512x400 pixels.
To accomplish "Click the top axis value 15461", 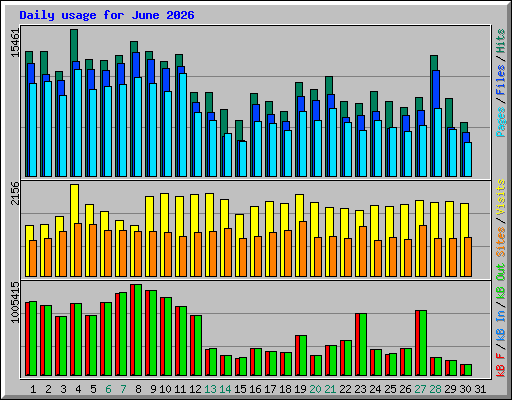I will [15, 43].
